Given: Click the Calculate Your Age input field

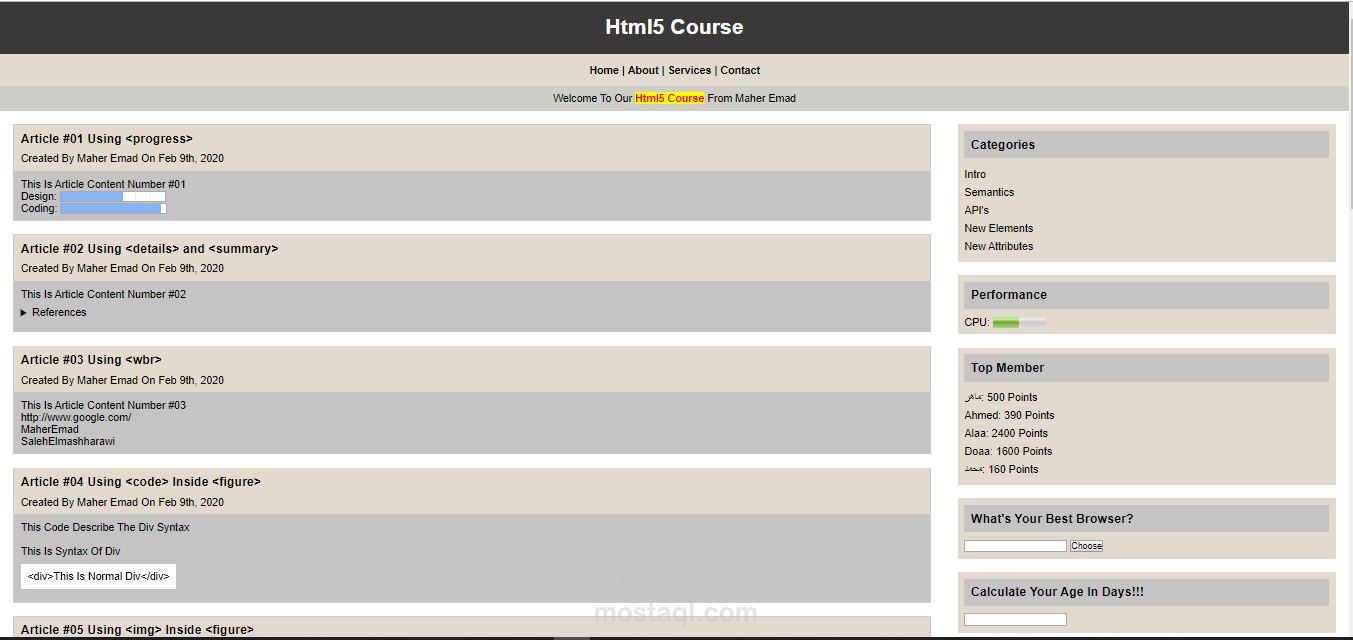Looking at the screenshot, I should pos(1014,618).
